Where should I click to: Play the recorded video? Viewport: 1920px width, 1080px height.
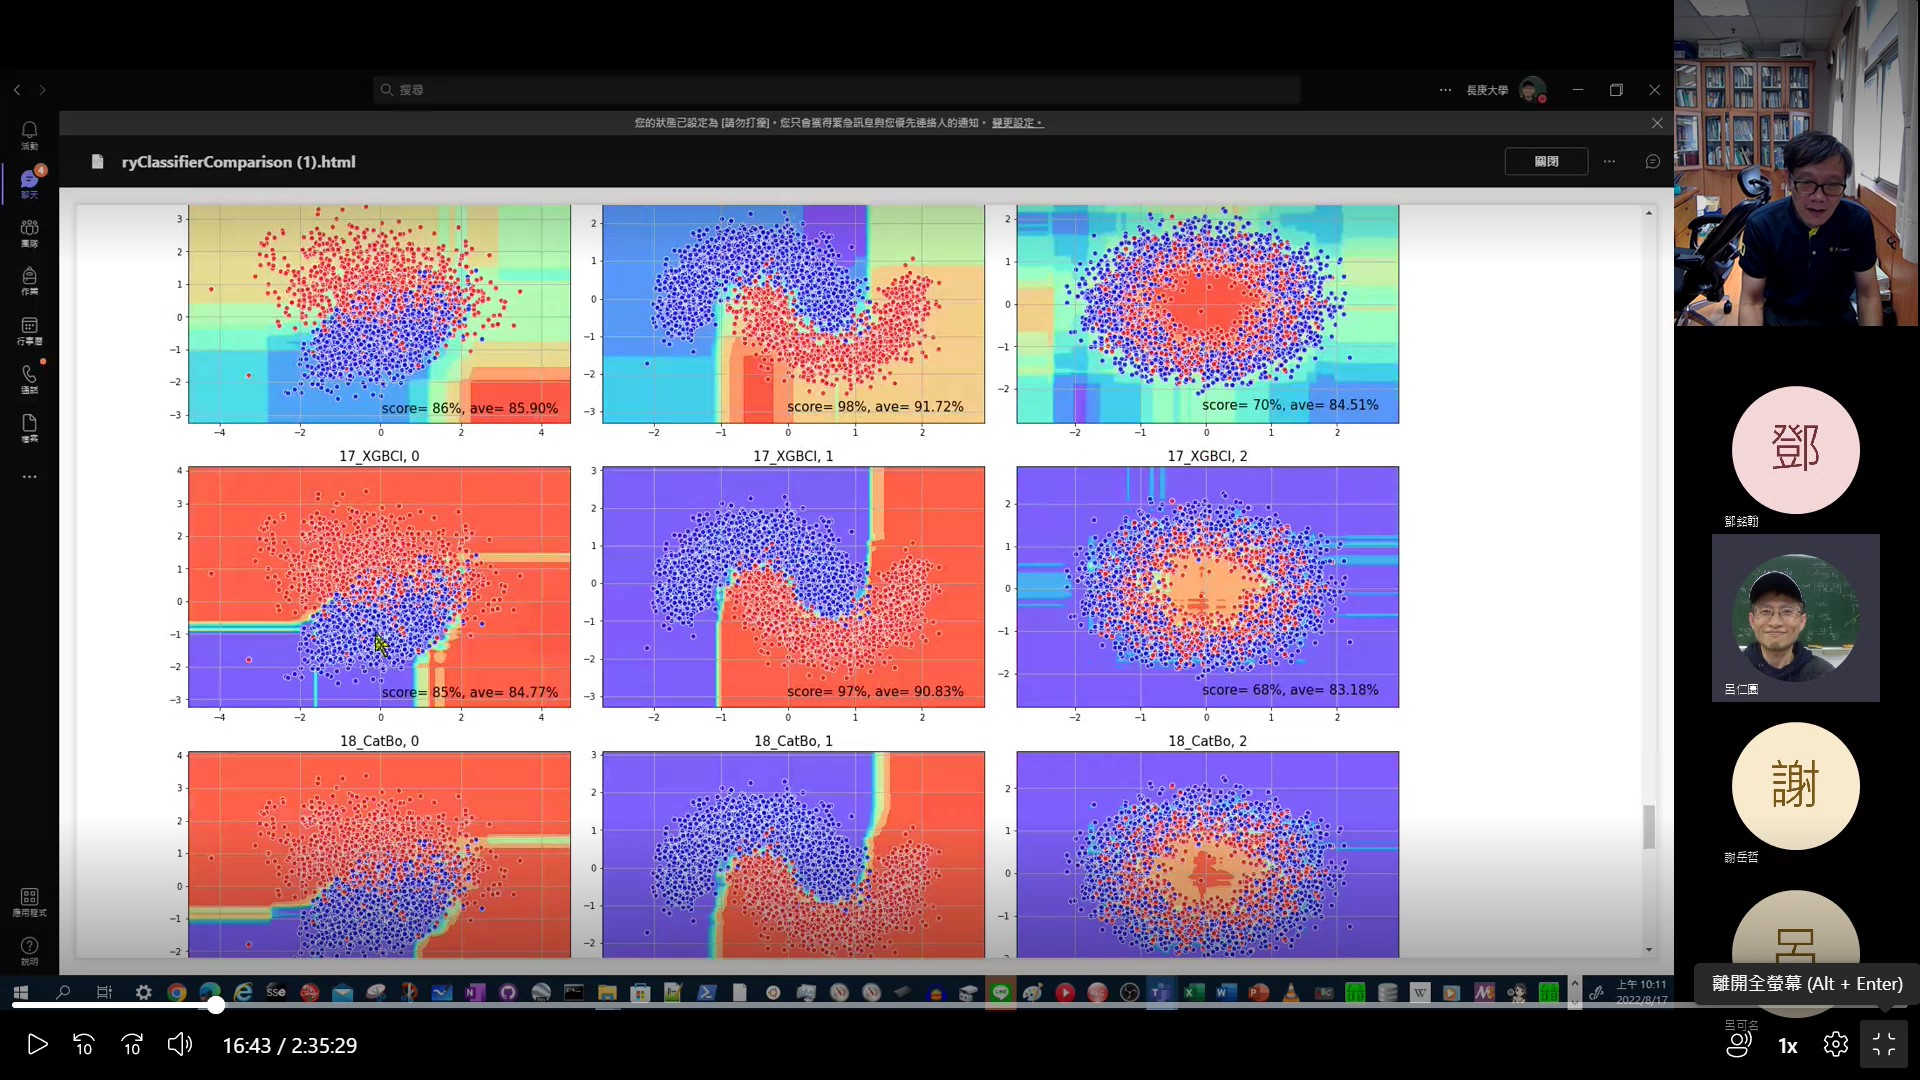[x=37, y=1045]
